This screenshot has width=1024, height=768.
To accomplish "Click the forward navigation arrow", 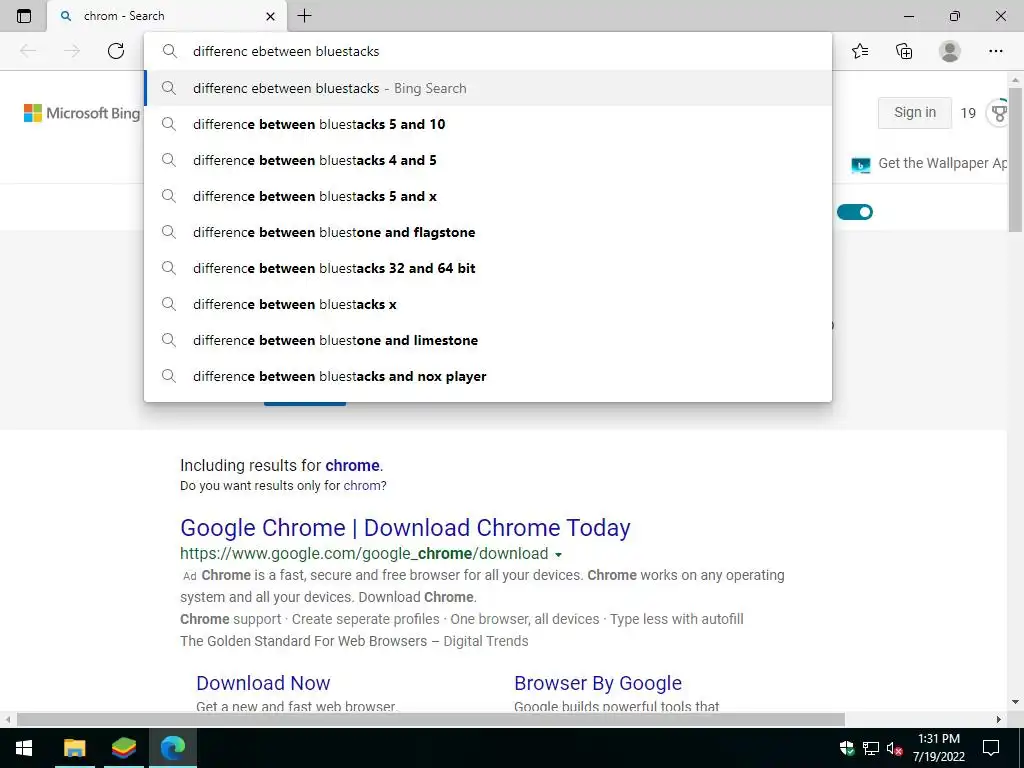I will pos(72,51).
